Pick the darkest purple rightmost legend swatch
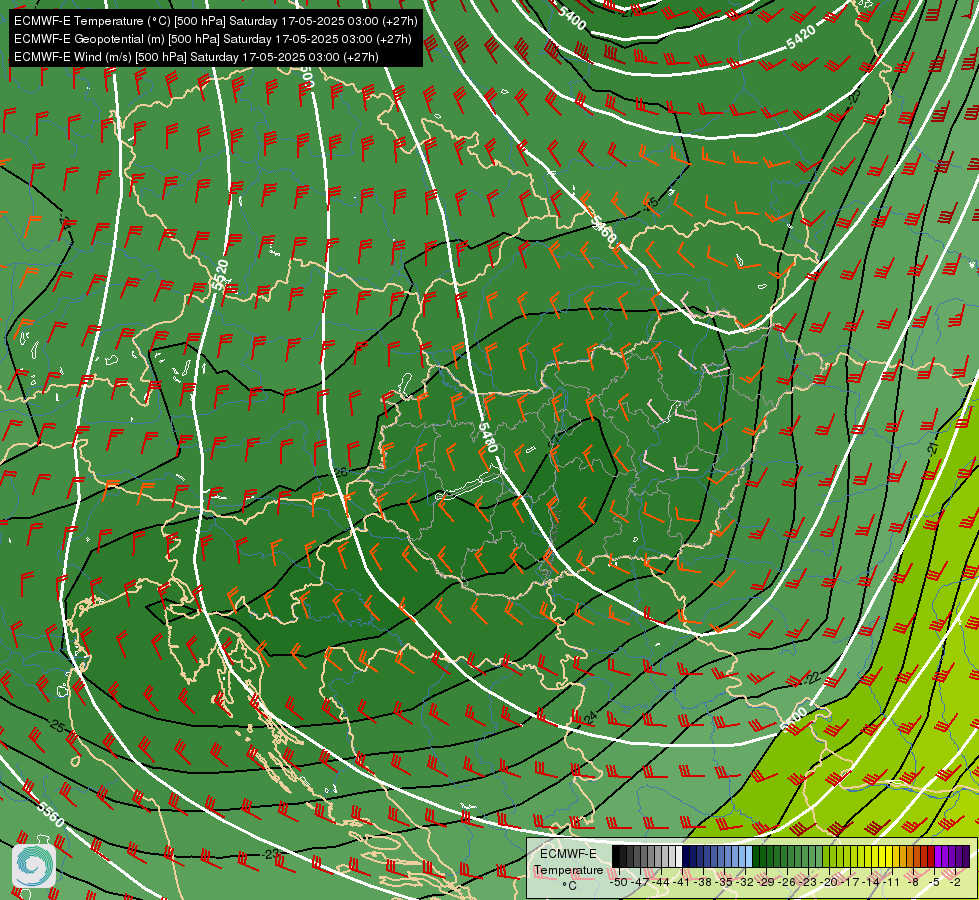Viewport: 979px width, 900px height. (967, 856)
